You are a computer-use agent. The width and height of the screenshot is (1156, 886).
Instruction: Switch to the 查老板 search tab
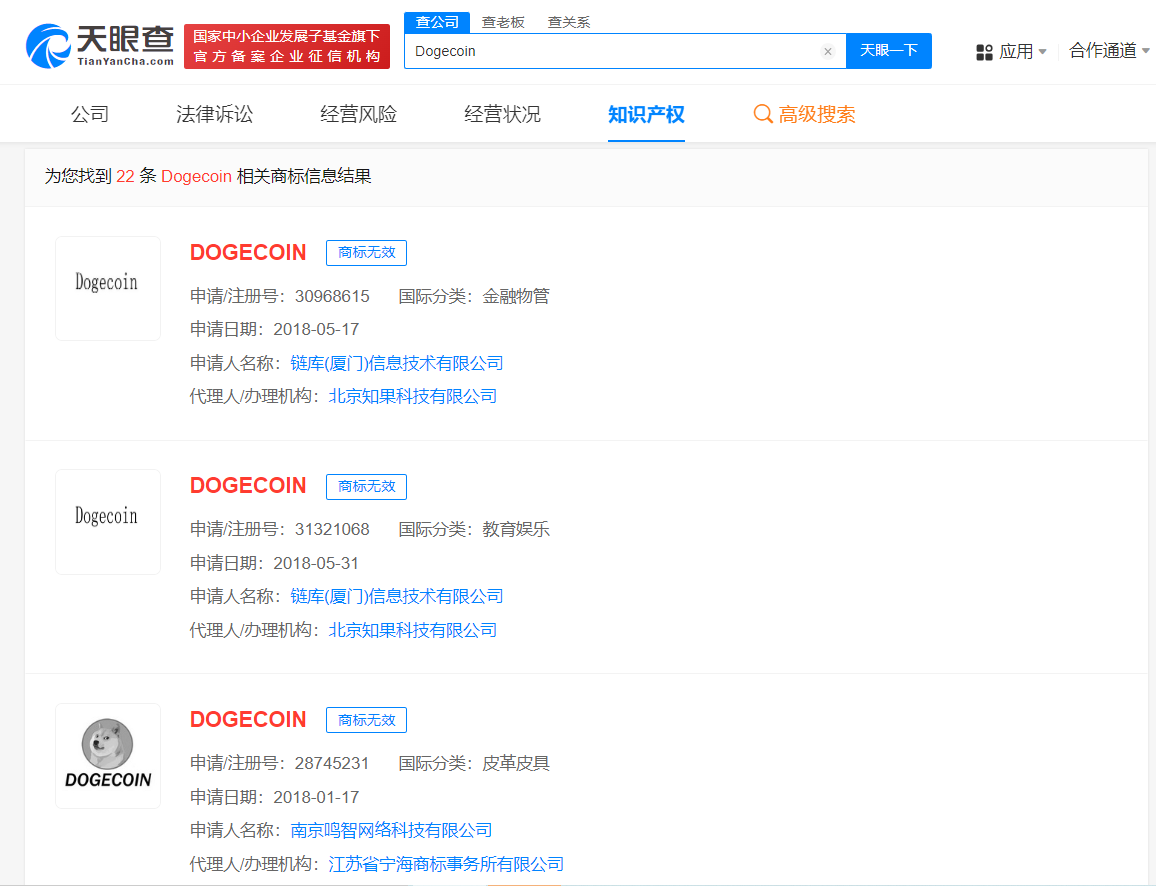click(503, 20)
